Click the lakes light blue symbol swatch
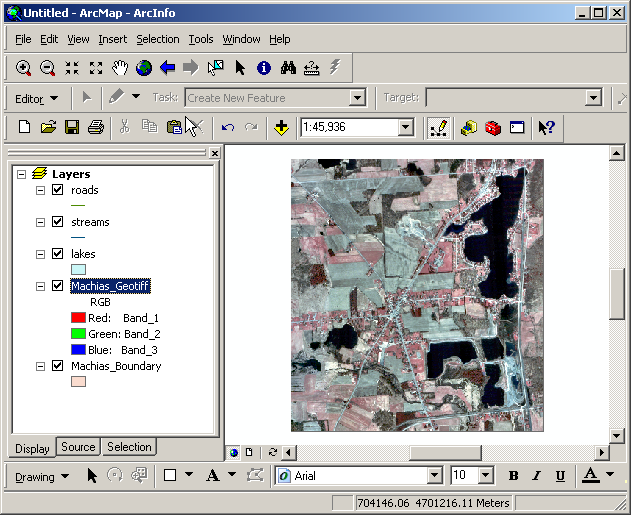The image size is (631, 515). tap(79, 270)
